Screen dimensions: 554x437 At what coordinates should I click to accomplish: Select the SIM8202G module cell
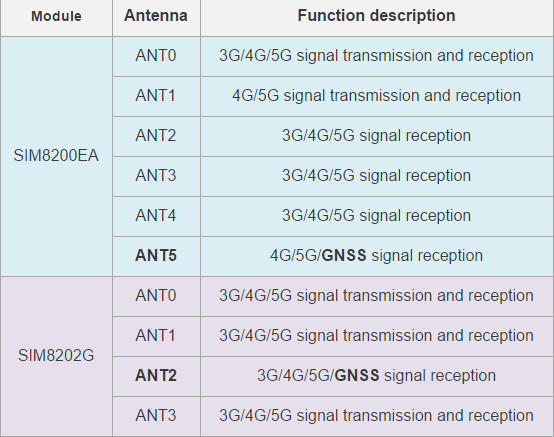[56, 356]
